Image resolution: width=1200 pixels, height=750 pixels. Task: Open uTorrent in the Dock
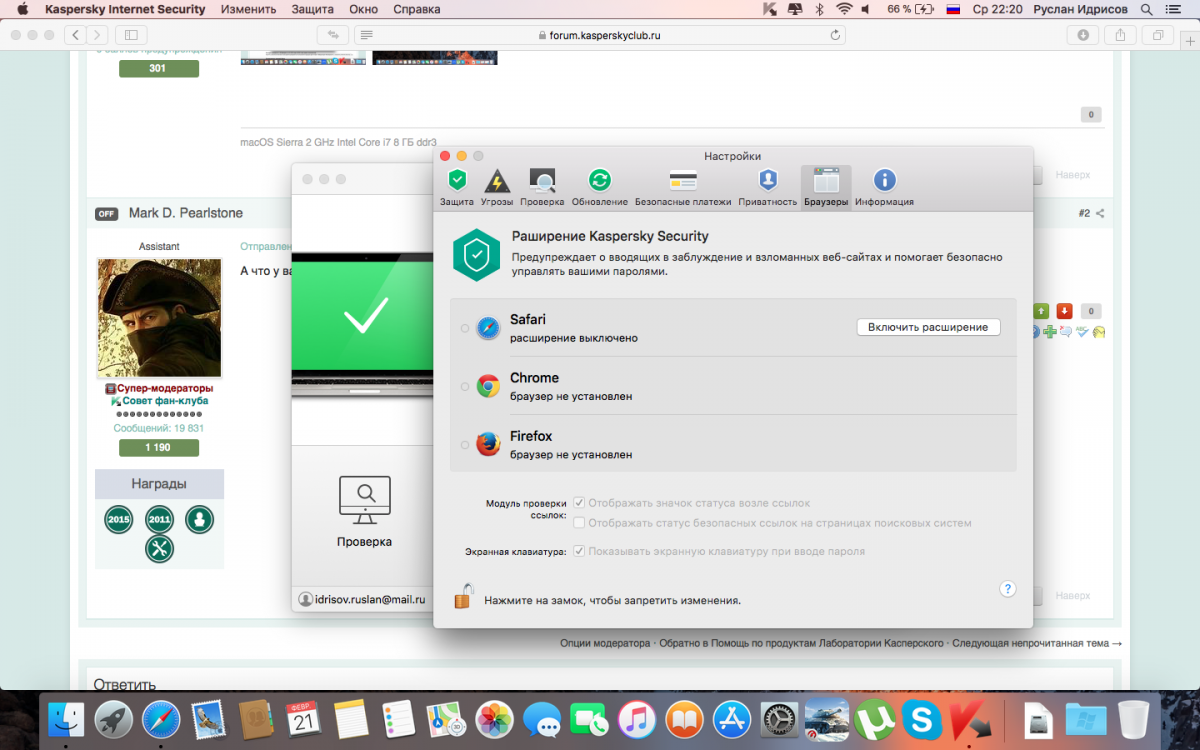pos(876,719)
